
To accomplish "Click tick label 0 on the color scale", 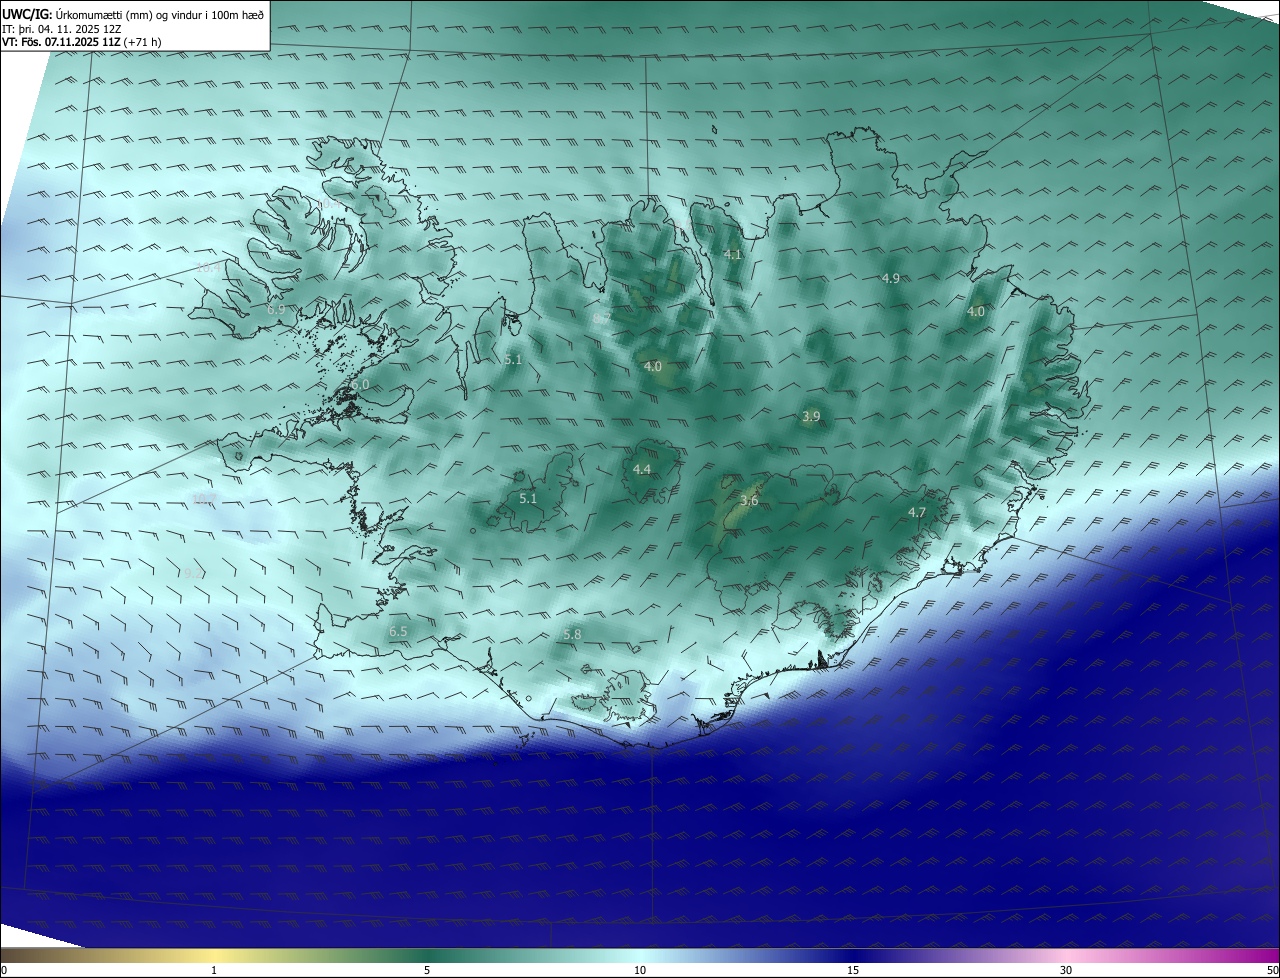I will tap(3, 970).
